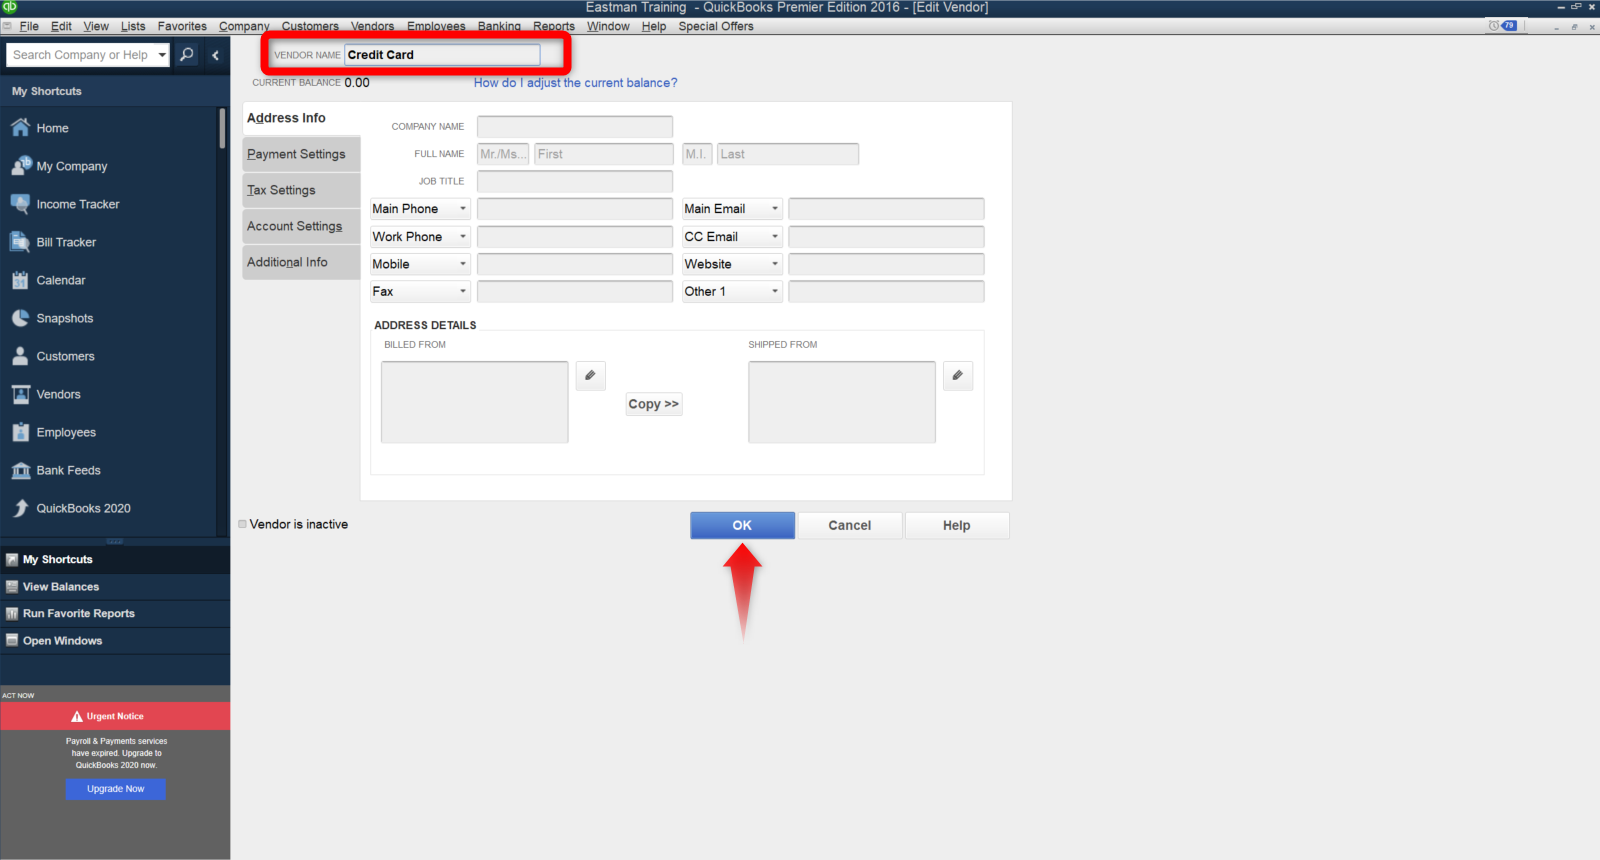Expand the Main Phone type dropdown
1600x860 pixels.
463,209
